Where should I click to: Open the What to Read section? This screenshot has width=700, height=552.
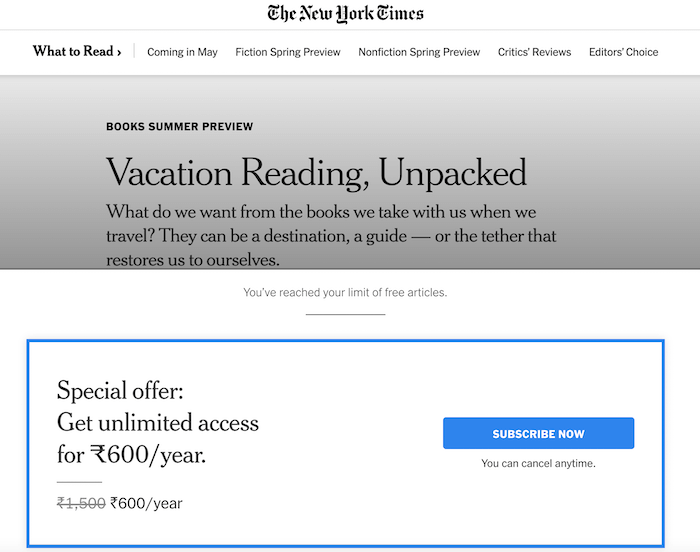pyautogui.click(x=71, y=52)
